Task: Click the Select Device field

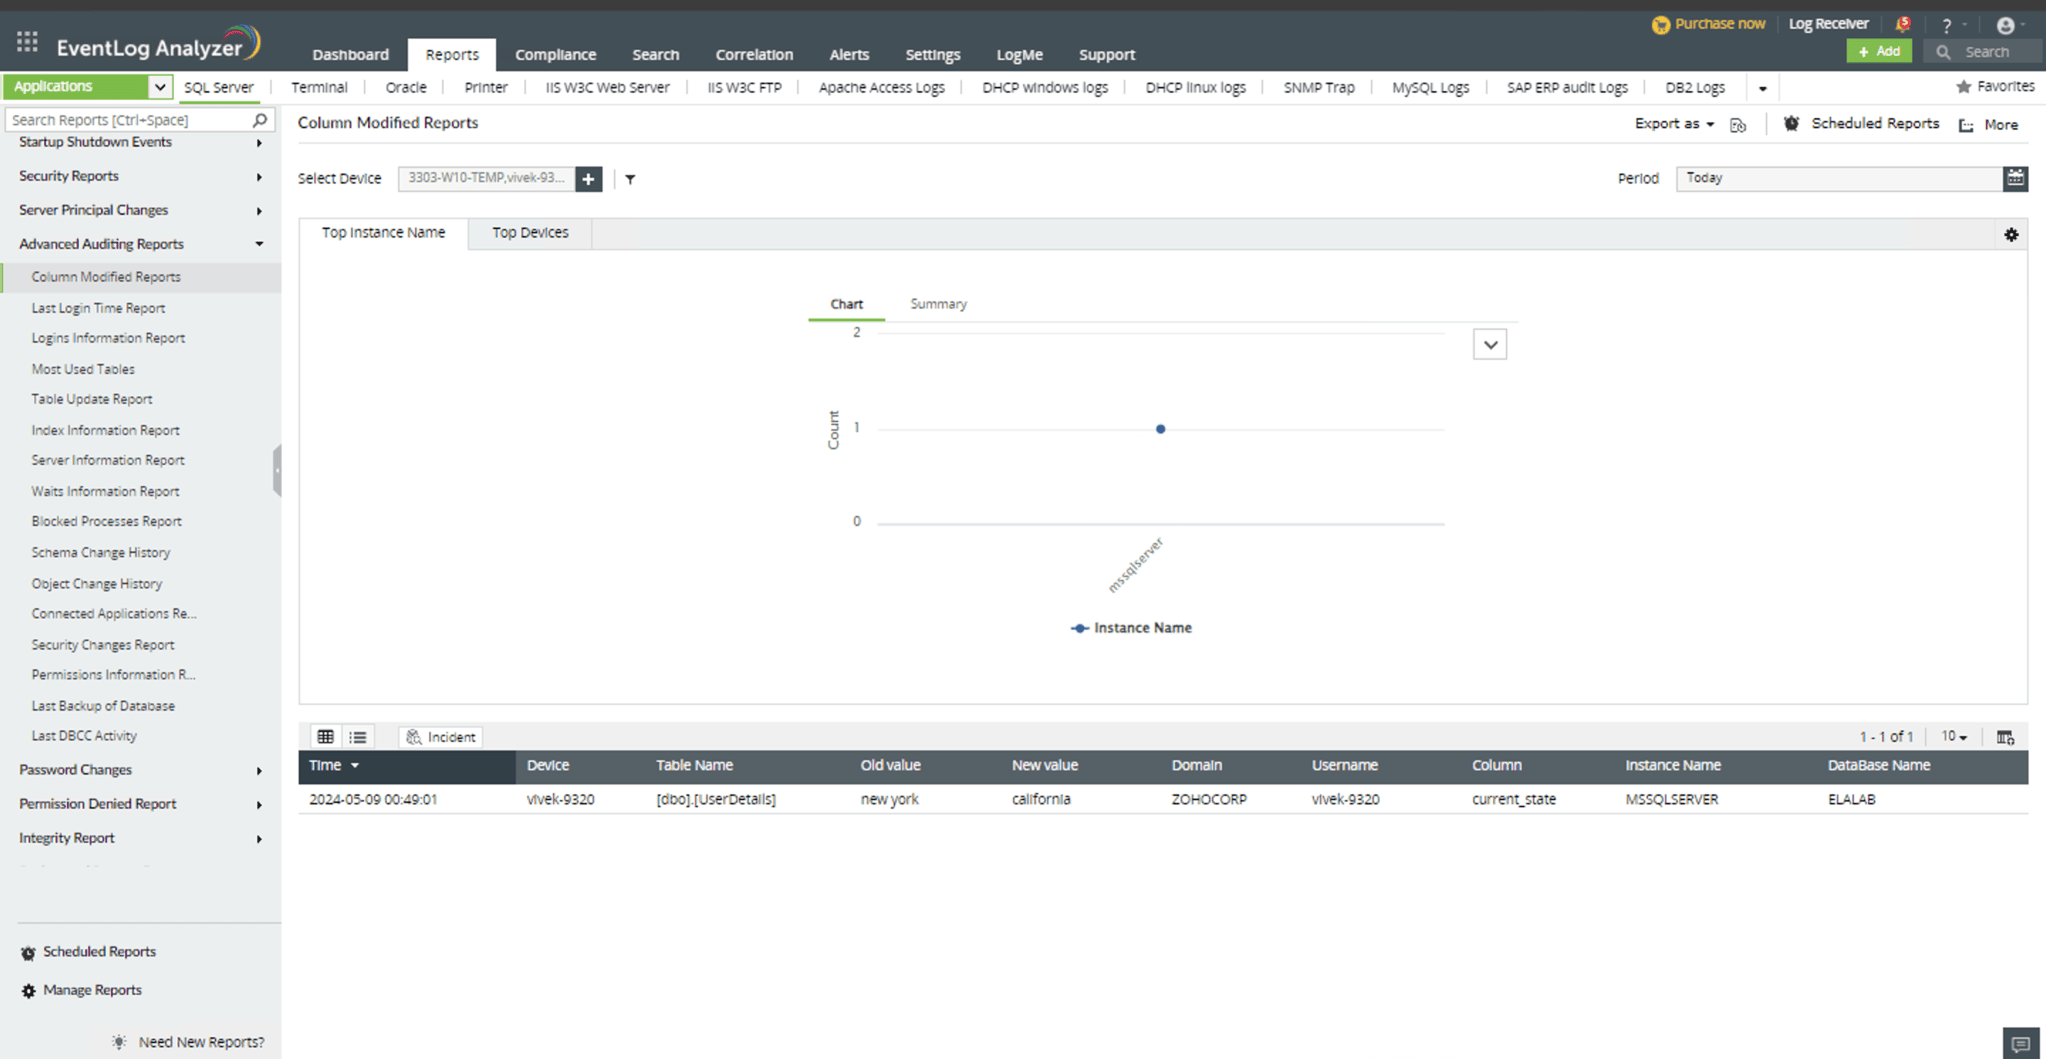Action: [487, 179]
